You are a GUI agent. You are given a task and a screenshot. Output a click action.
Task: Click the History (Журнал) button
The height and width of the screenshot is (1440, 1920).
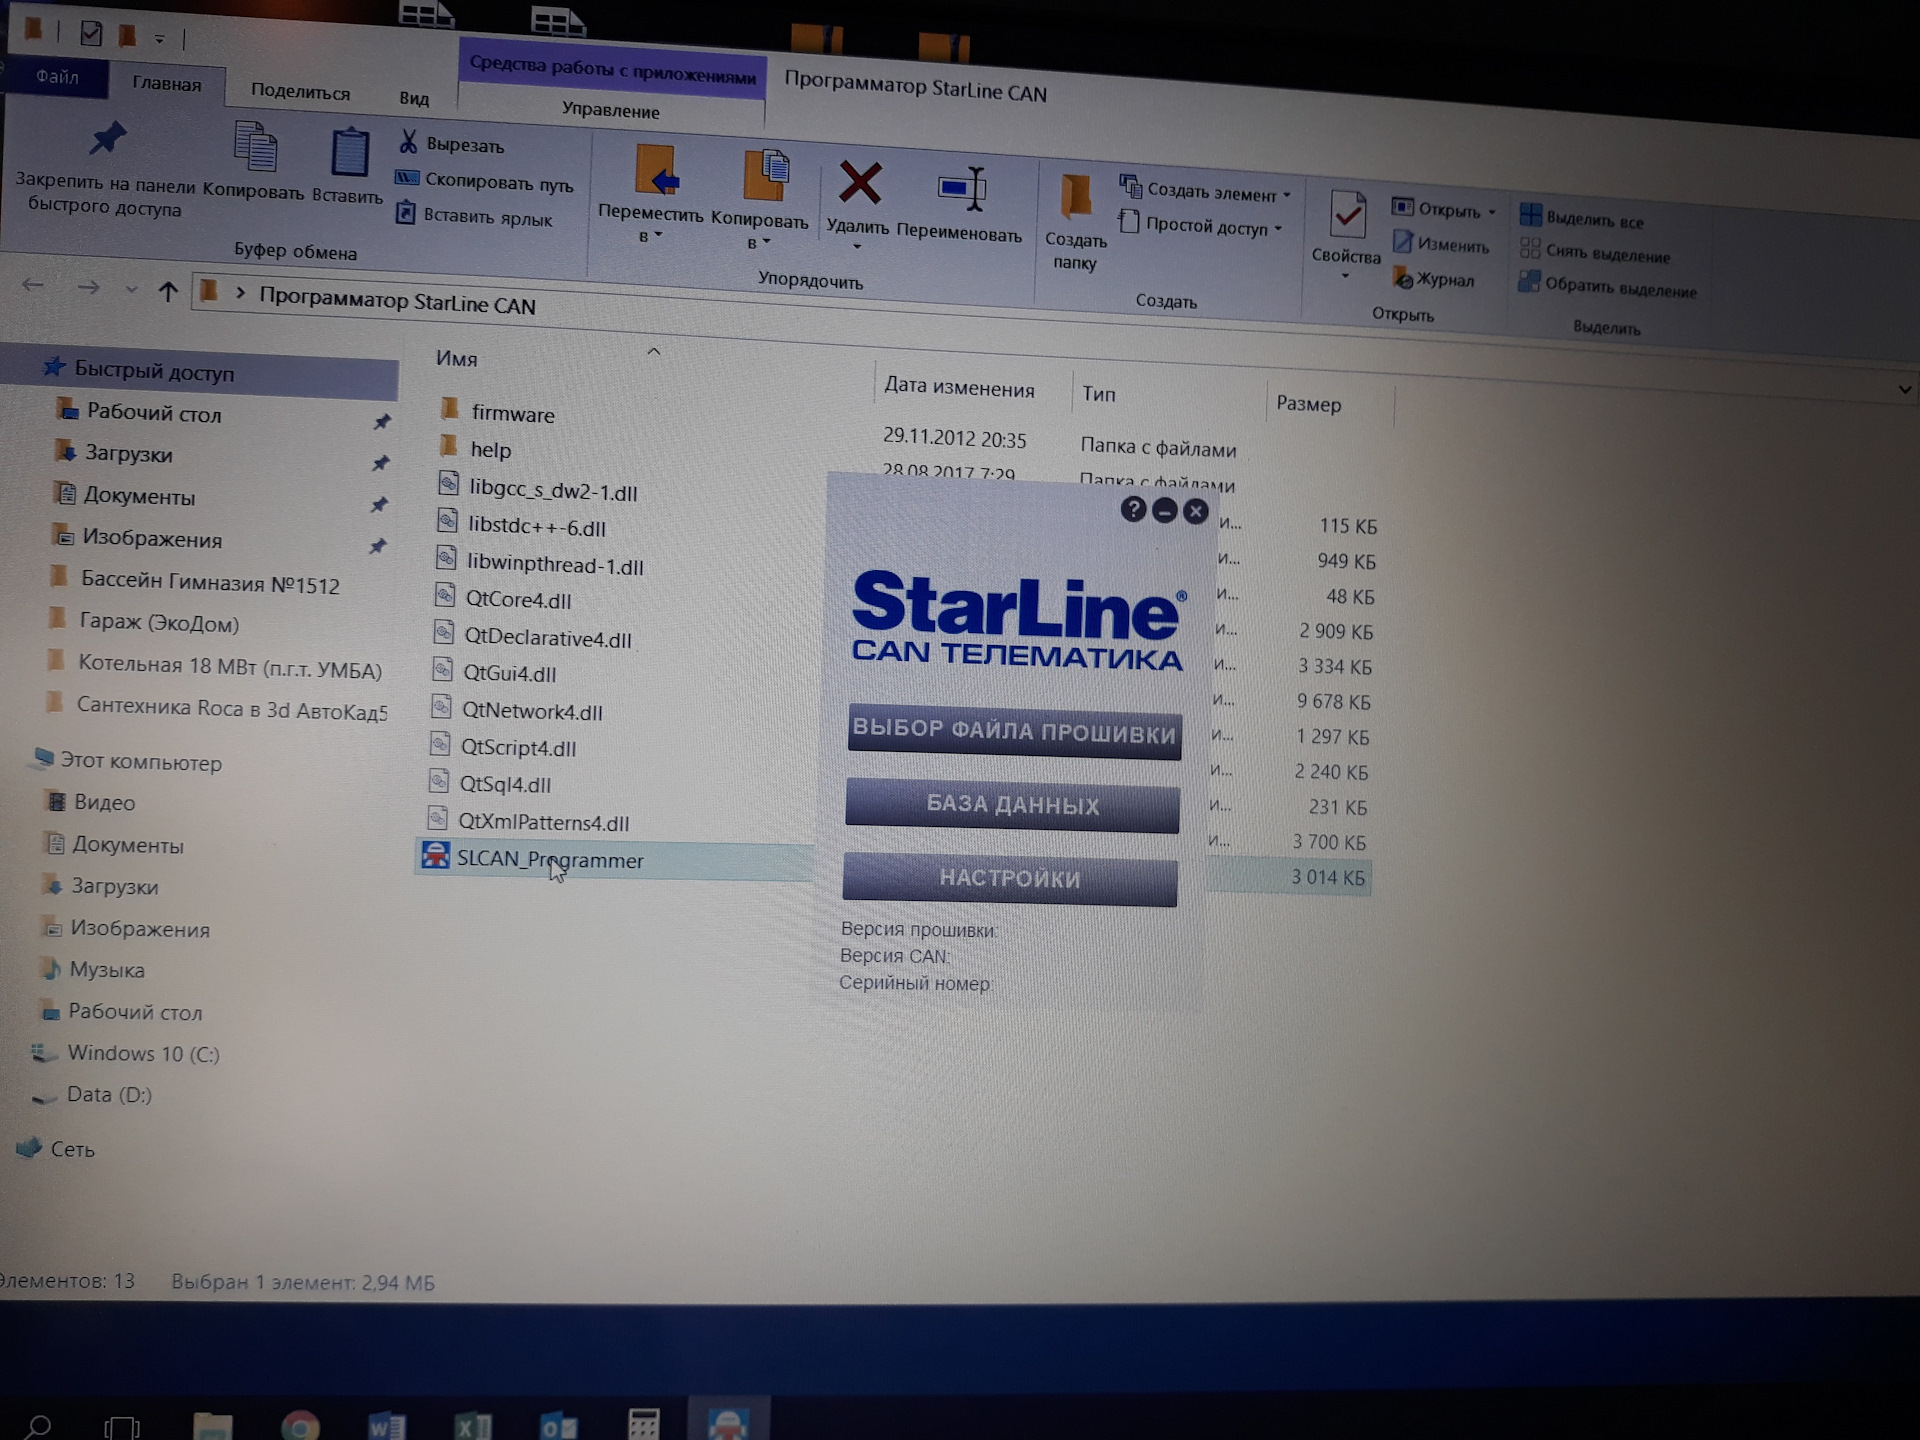[1433, 278]
